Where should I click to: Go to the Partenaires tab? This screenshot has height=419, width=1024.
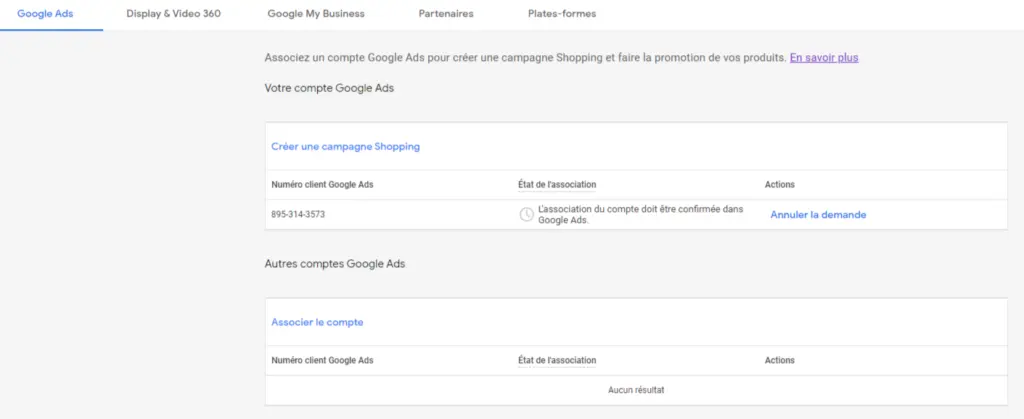click(446, 14)
